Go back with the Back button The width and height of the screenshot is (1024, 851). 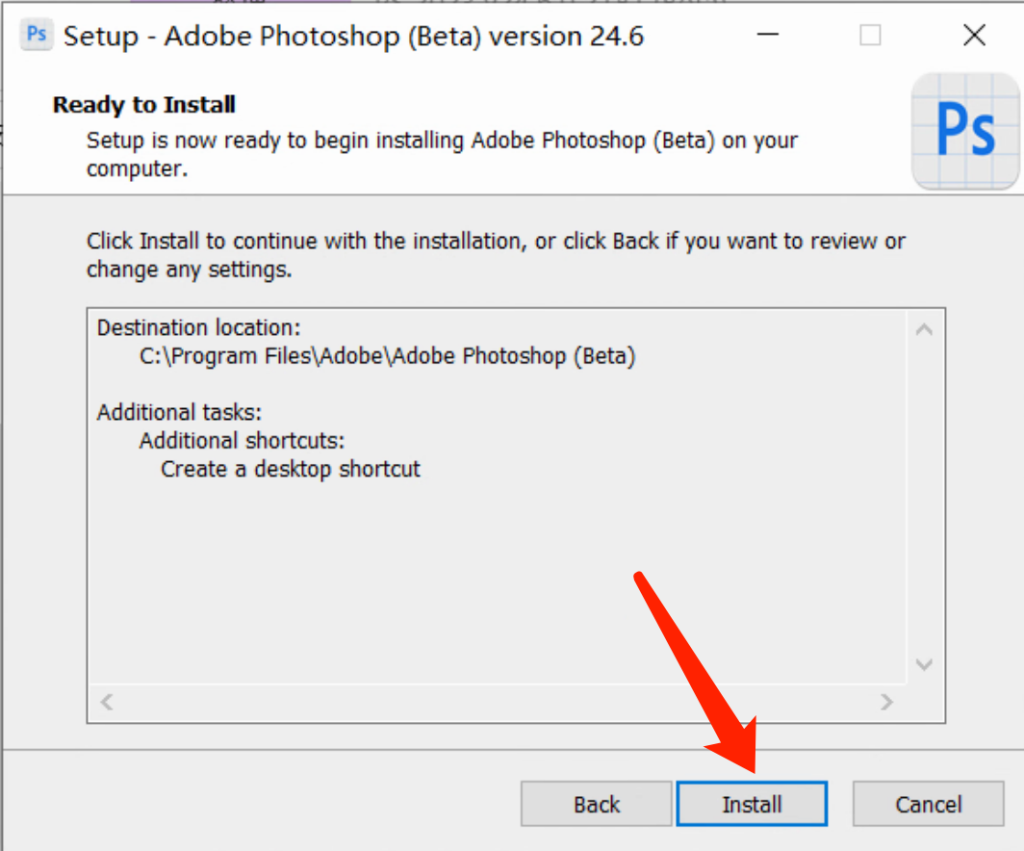pos(596,804)
